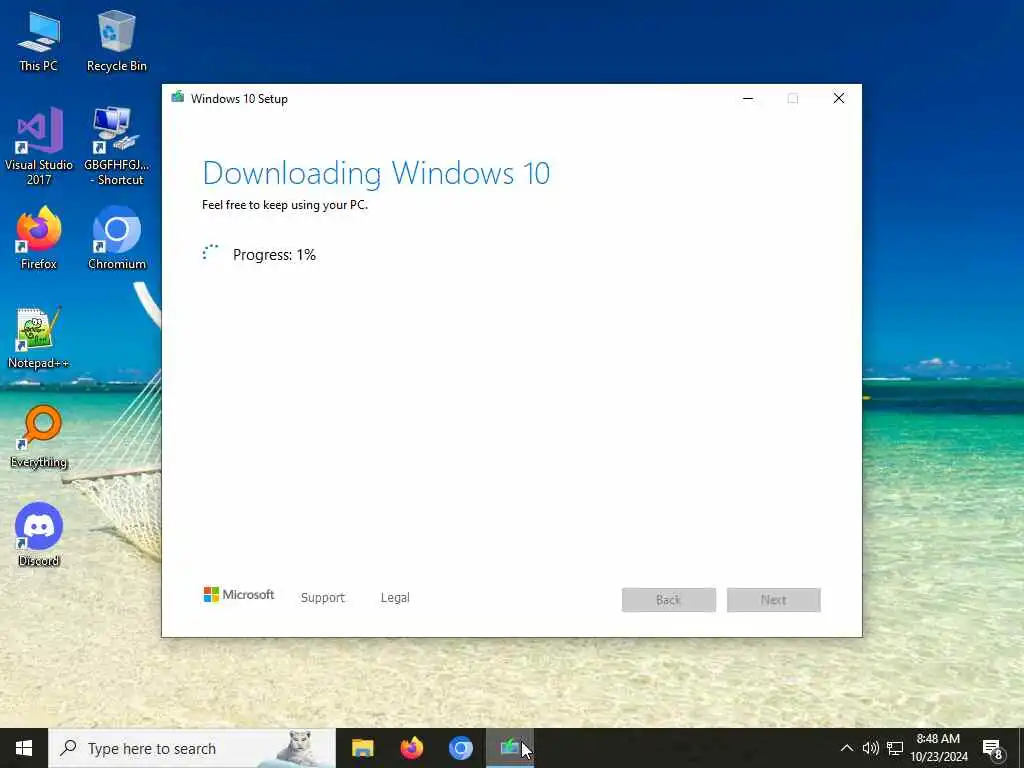Screen dimensions: 1024x768
Task: Focus the 'Type here to search' taskbar box
Action: point(192,748)
